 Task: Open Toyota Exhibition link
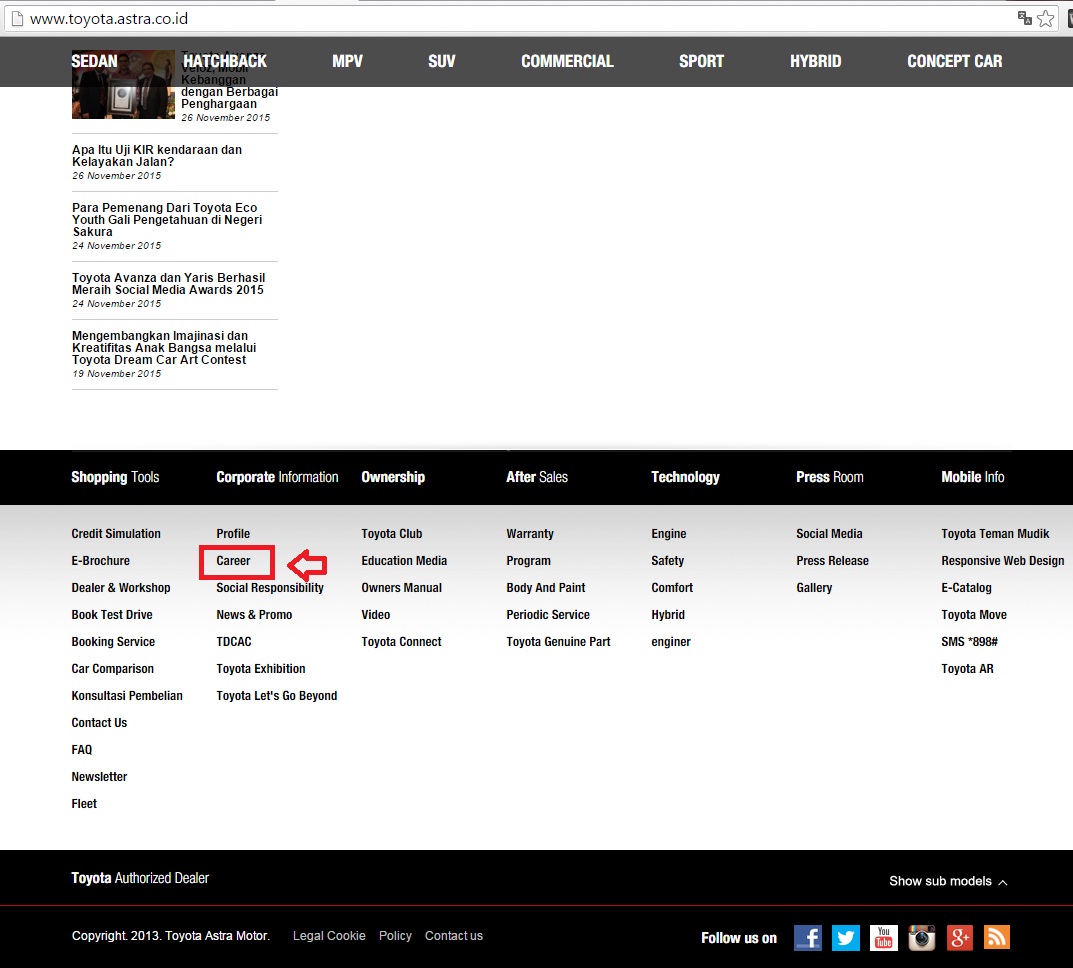click(261, 668)
